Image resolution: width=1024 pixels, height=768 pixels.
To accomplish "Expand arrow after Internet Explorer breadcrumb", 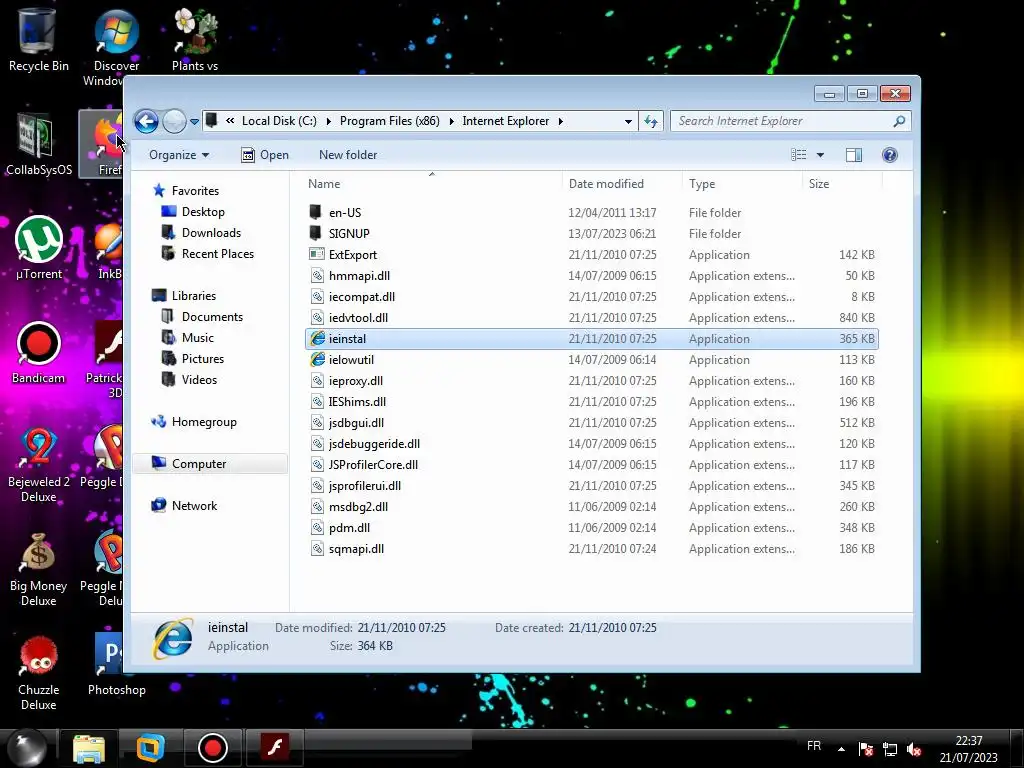I will [x=560, y=121].
